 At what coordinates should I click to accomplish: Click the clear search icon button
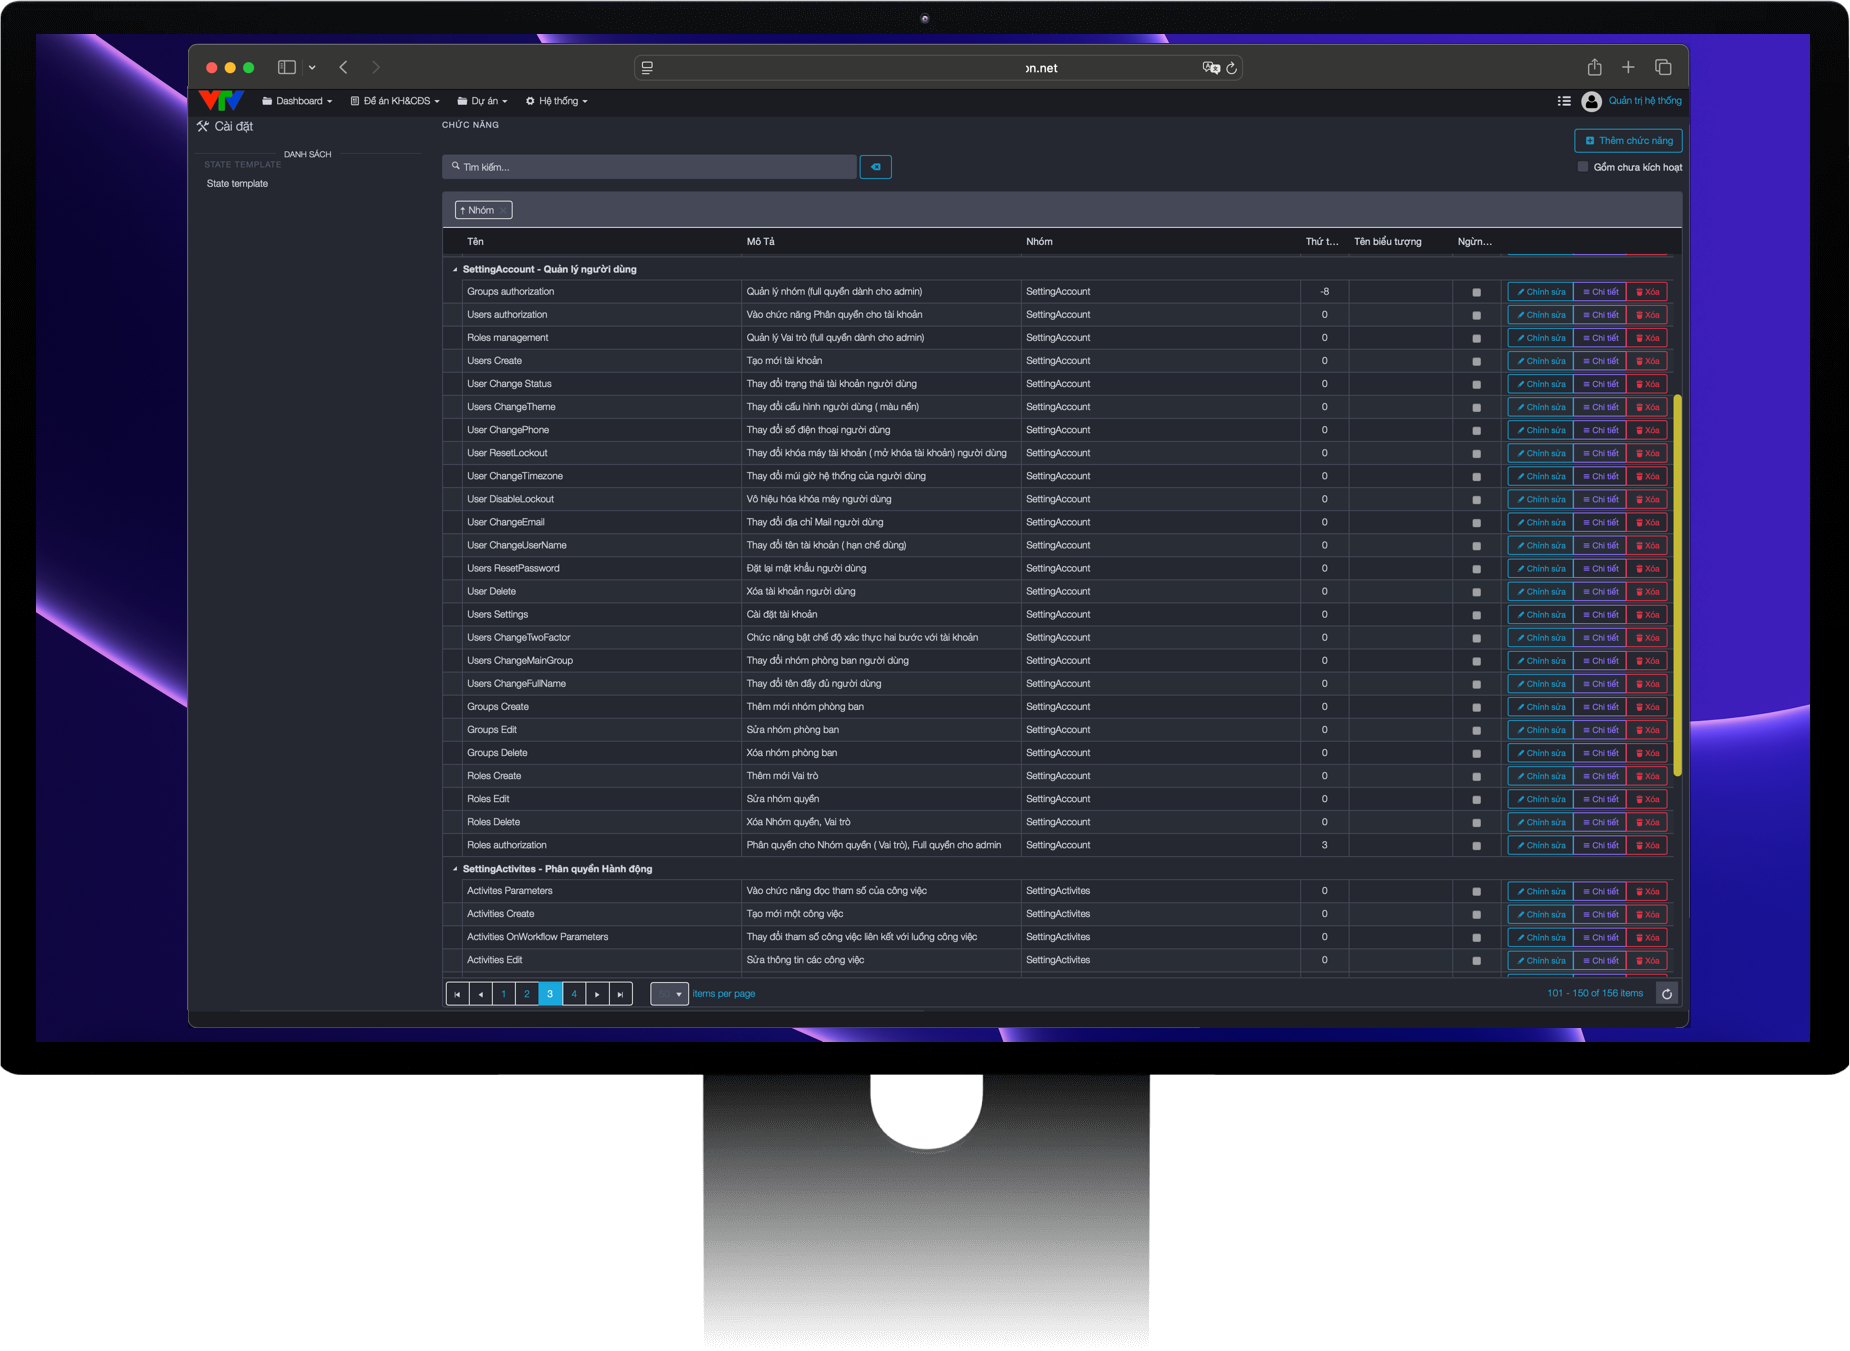pos(875,167)
